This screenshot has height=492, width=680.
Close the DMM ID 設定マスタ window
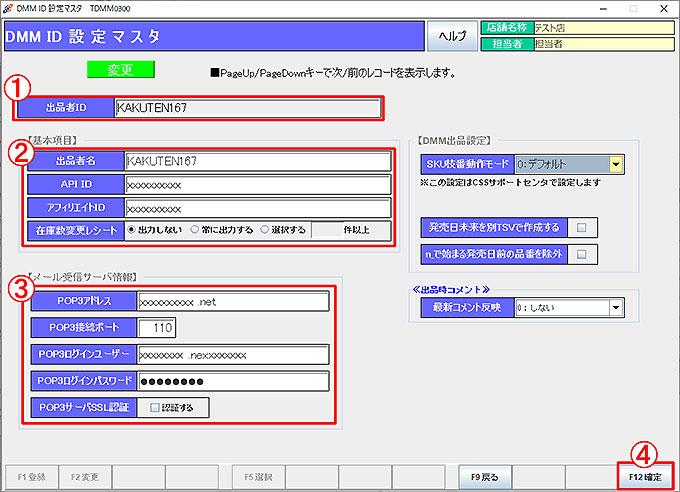click(664, 9)
